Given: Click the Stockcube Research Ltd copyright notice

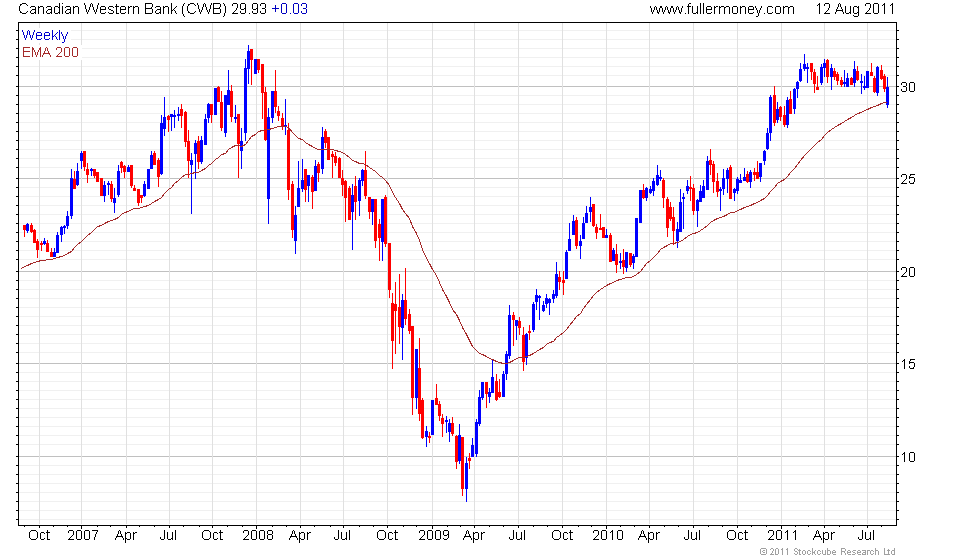Looking at the screenshot, I should [827, 552].
